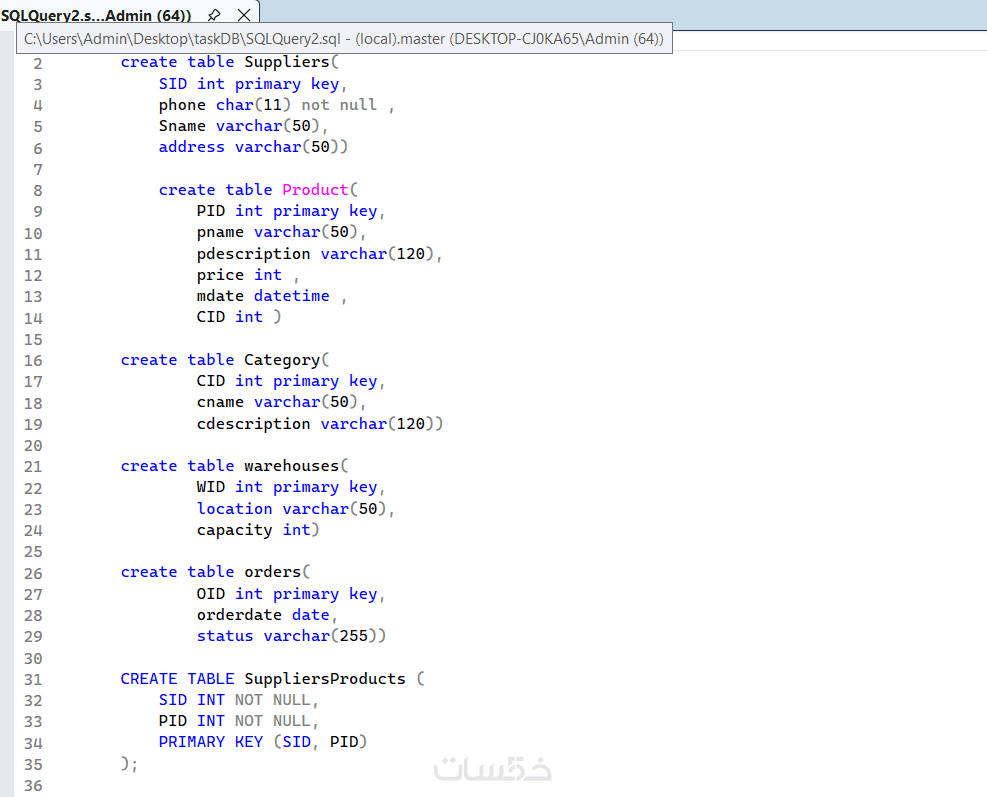This screenshot has width=987, height=797.
Task: Pin the SQLQuery2.sql tab
Action: click(214, 14)
